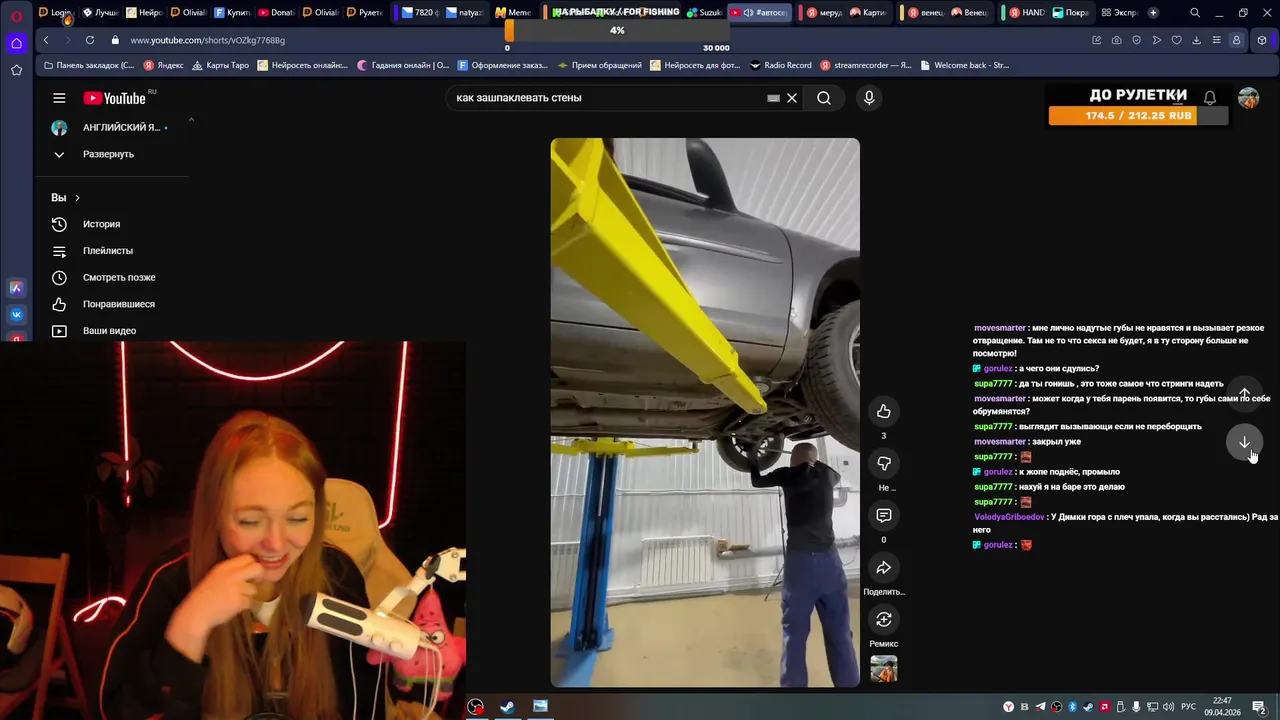Open the sound thumbnail below Remix
Screen dimensions: 1280x720
pos(884,669)
